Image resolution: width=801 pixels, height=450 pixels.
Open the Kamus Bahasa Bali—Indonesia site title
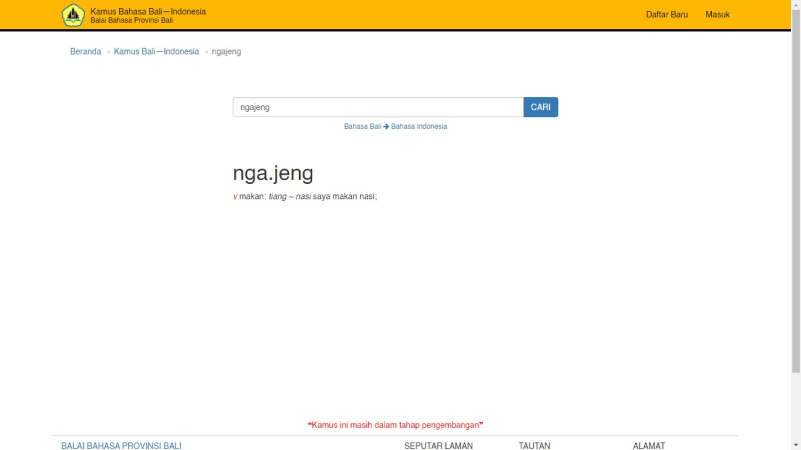point(148,11)
